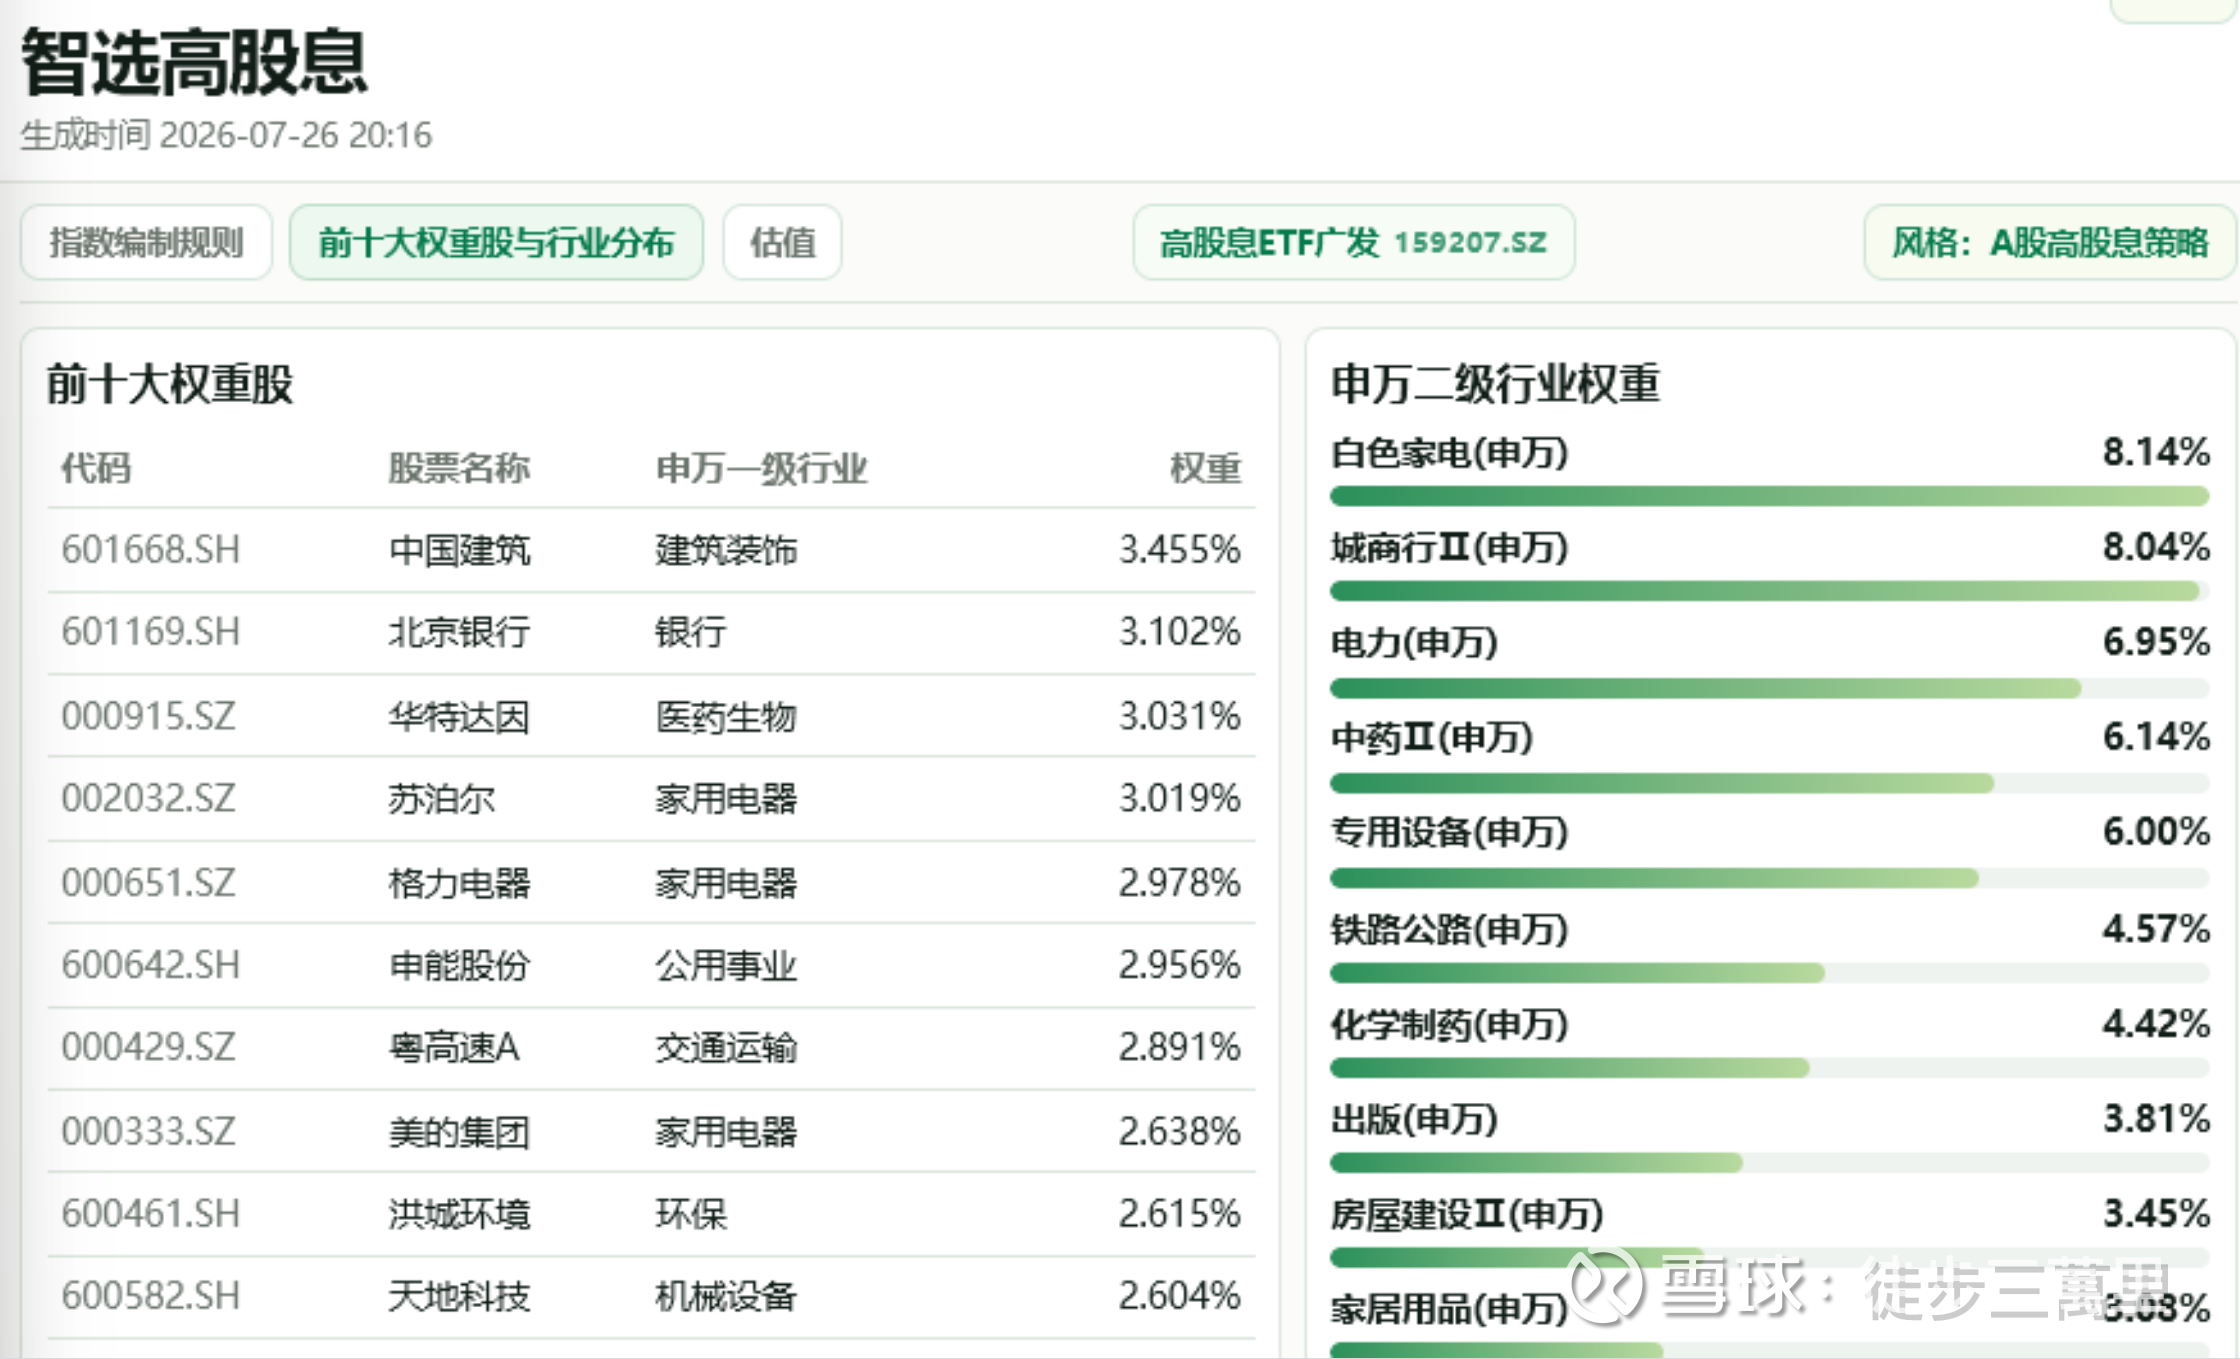Click the 专用设备(申万) industry label
Screen dimensions: 2240x1359
pos(1449,832)
